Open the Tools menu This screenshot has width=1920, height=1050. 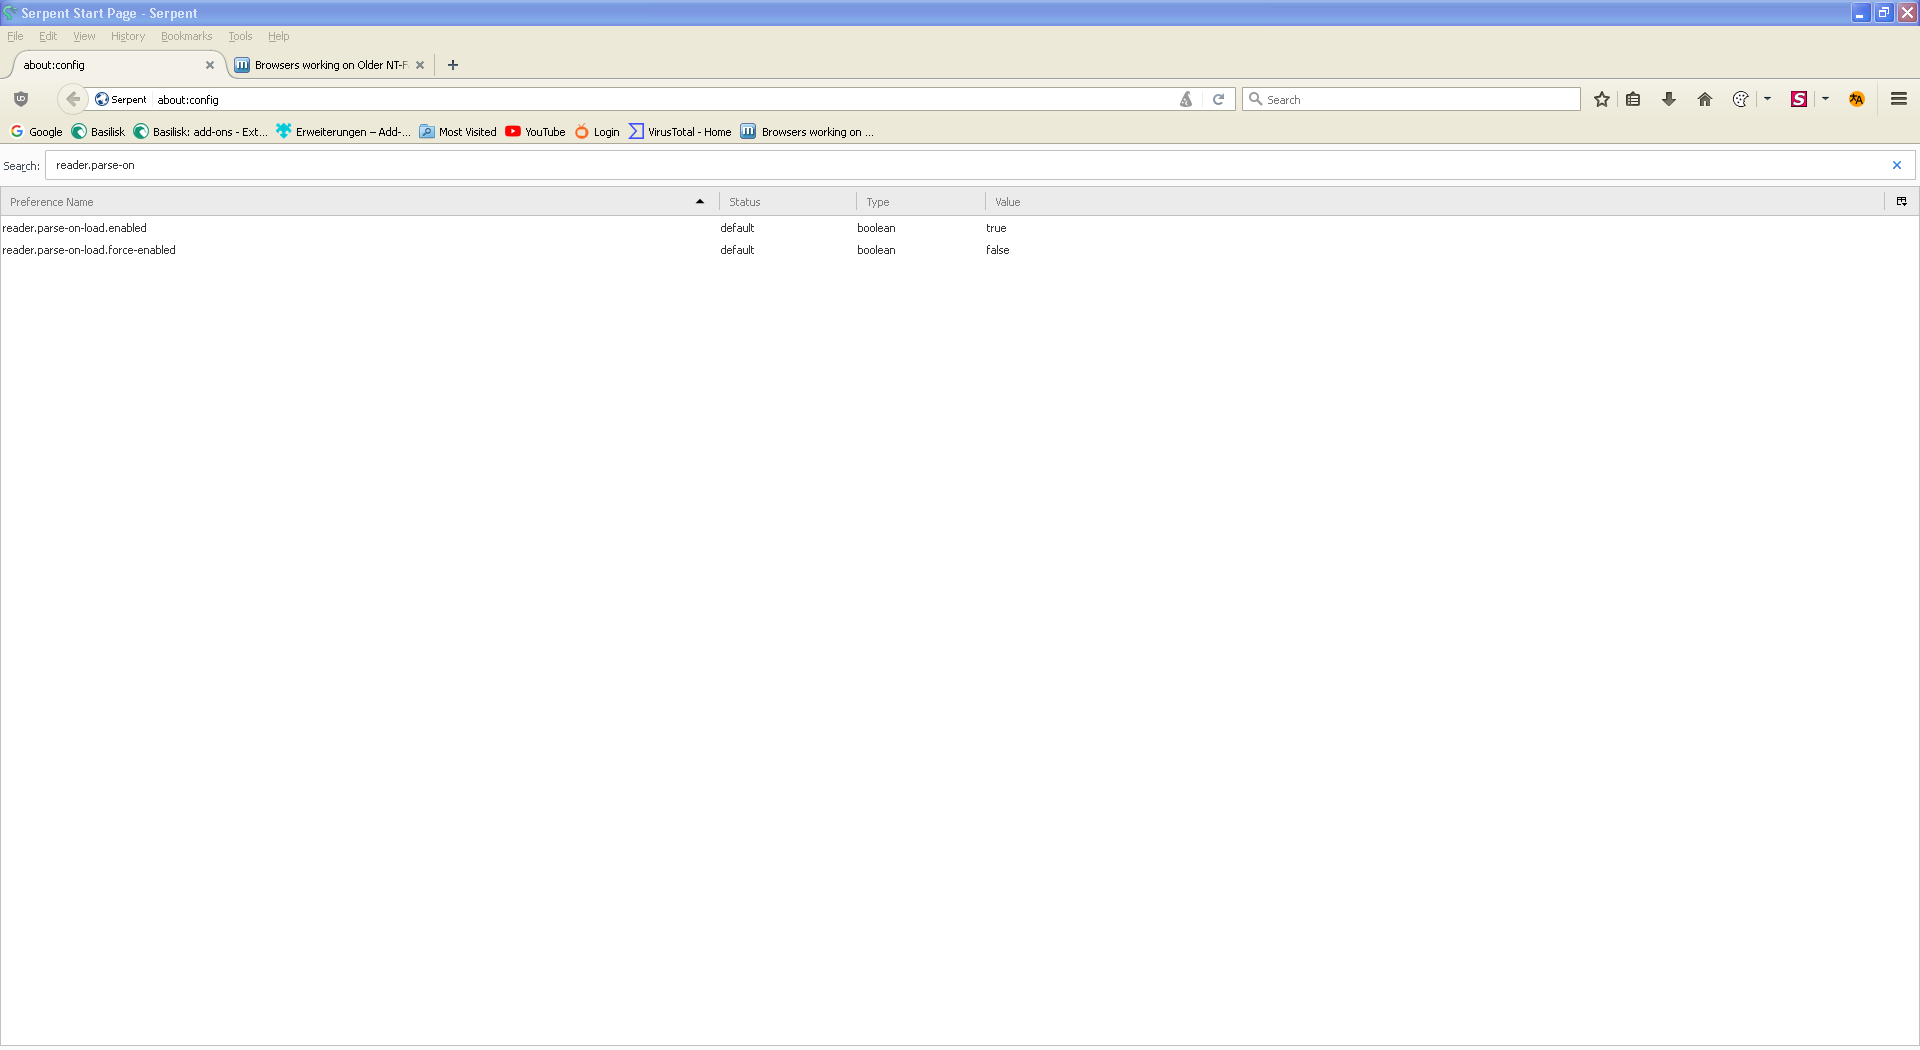[x=240, y=36]
